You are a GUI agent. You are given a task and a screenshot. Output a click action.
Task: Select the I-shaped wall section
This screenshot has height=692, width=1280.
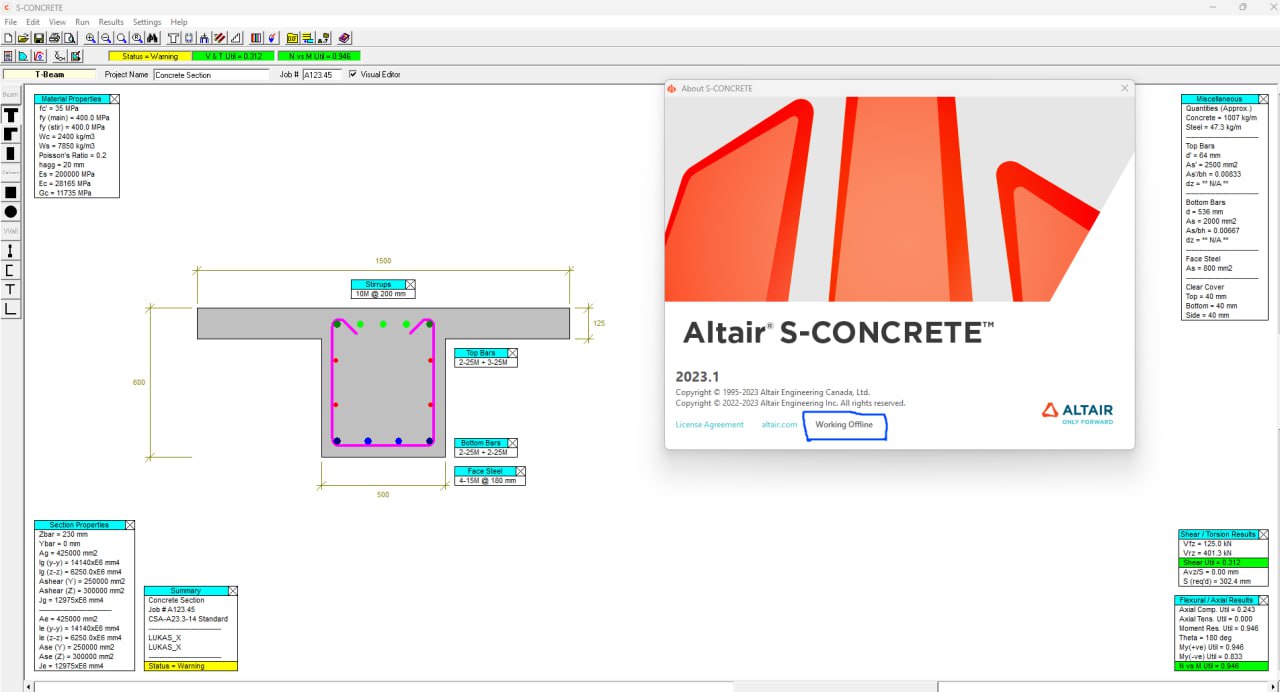[x=11, y=251]
